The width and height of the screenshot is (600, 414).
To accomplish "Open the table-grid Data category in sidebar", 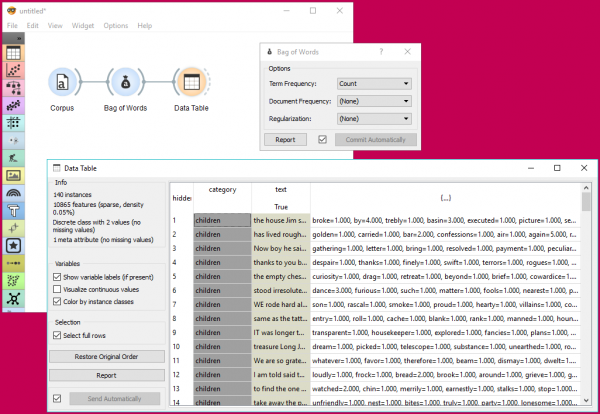I will tap(14, 52).
